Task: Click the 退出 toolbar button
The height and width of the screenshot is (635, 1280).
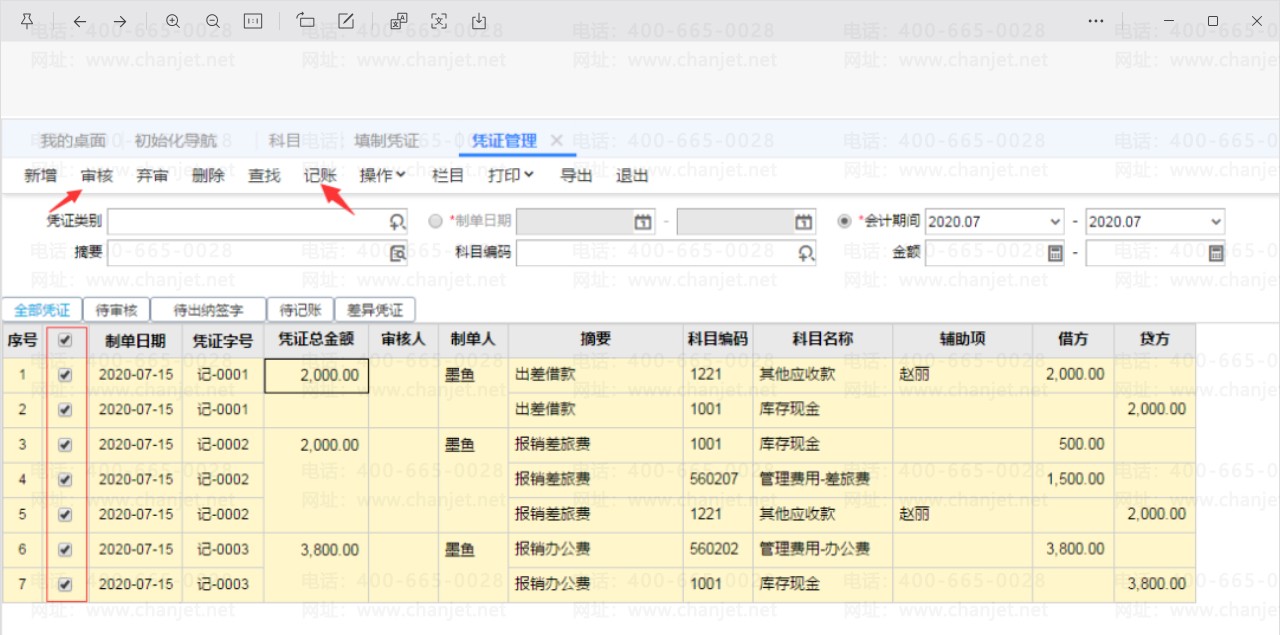Action: [x=632, y=176]
